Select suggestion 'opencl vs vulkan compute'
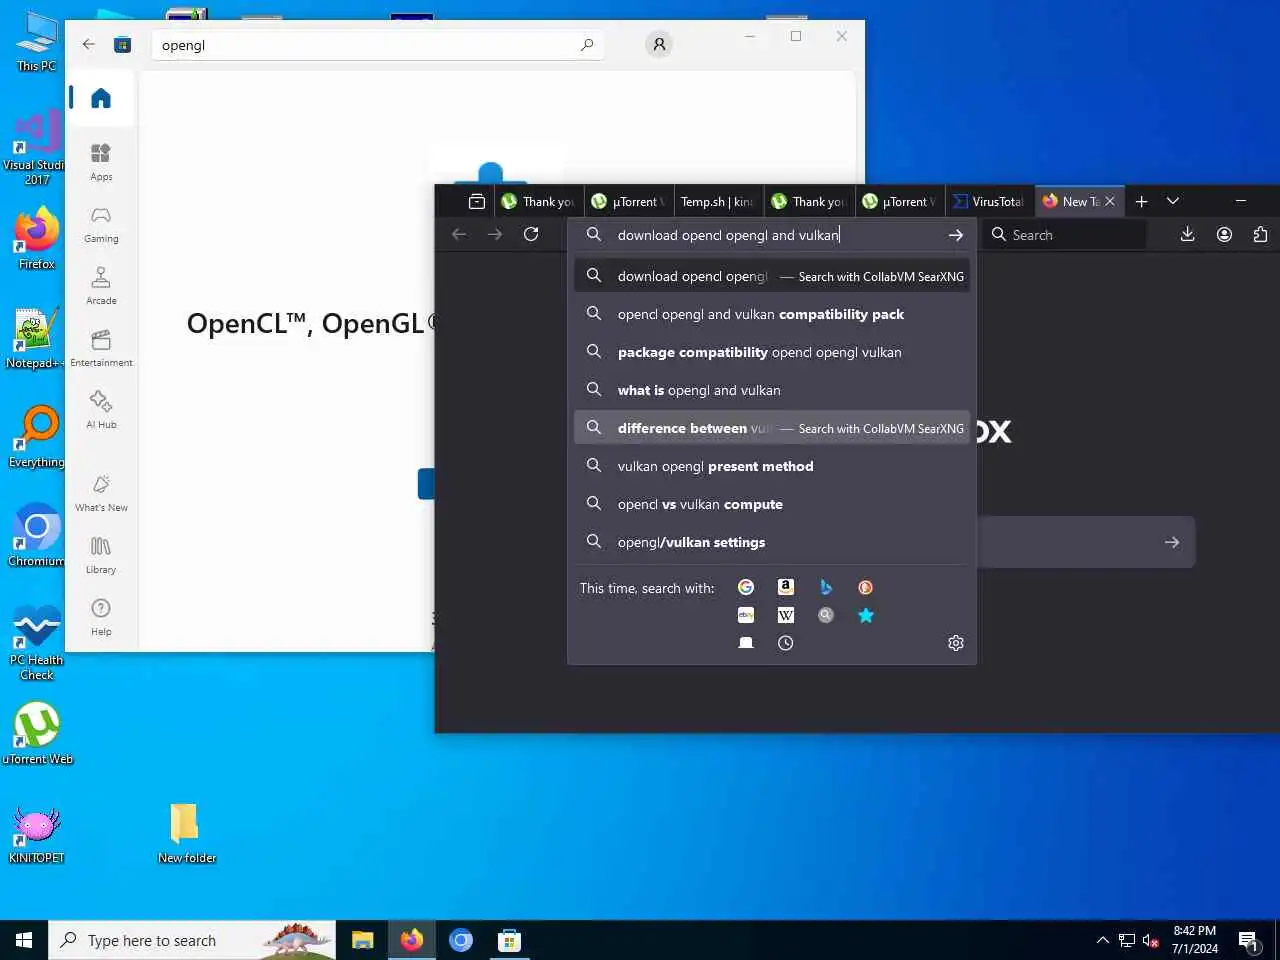 772,504
